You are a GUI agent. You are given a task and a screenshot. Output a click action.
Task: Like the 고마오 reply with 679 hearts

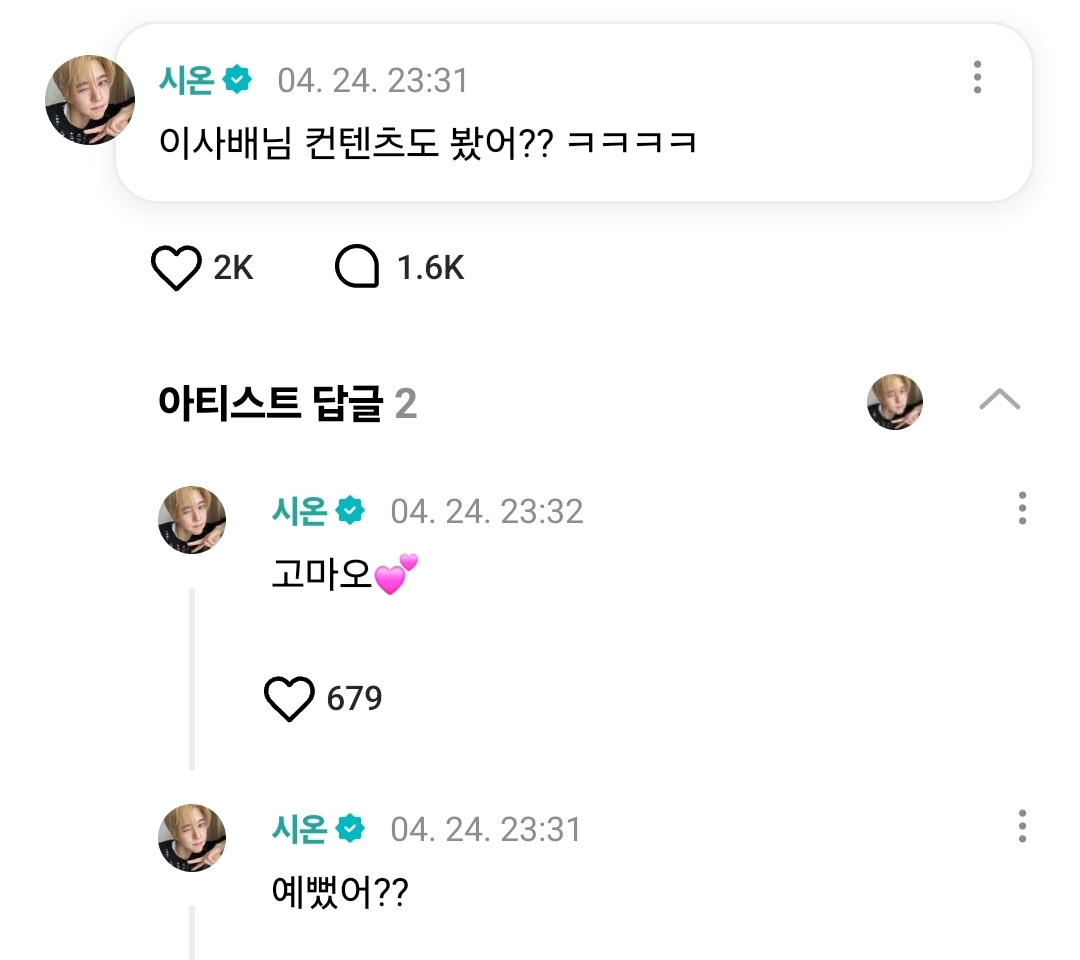point(289,699)
